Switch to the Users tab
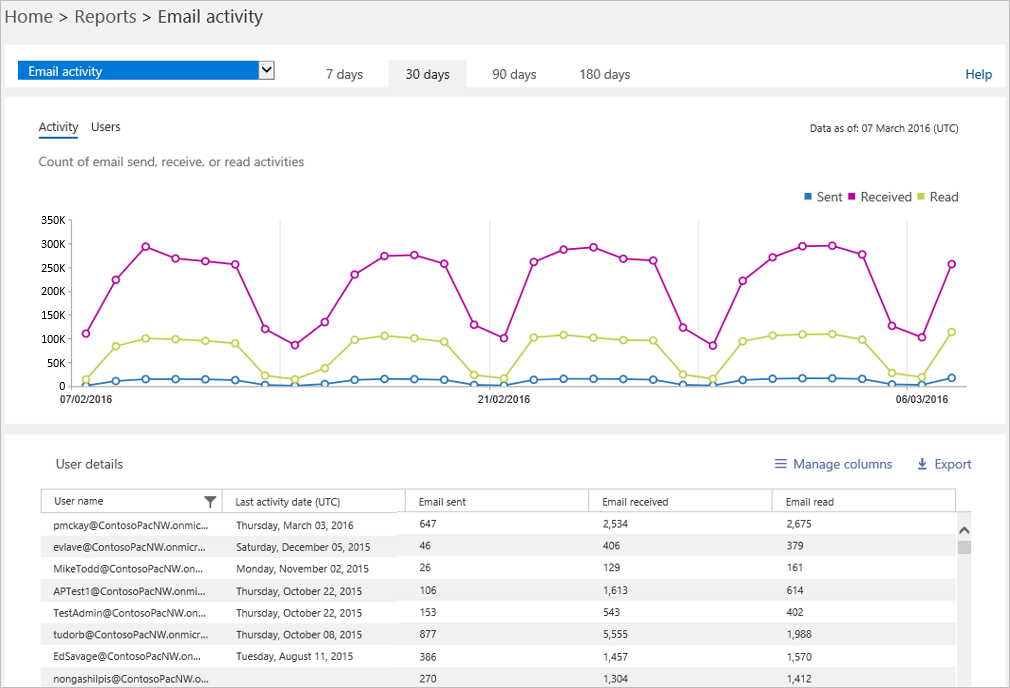This screenshot has height=688, width=1010. pos(105,127)
